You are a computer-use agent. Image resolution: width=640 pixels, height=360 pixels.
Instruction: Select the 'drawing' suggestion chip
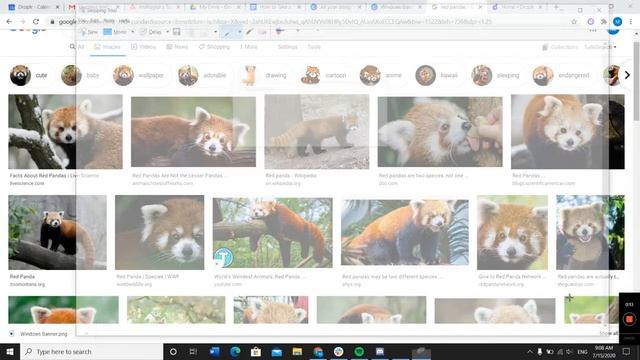point(266,75)
